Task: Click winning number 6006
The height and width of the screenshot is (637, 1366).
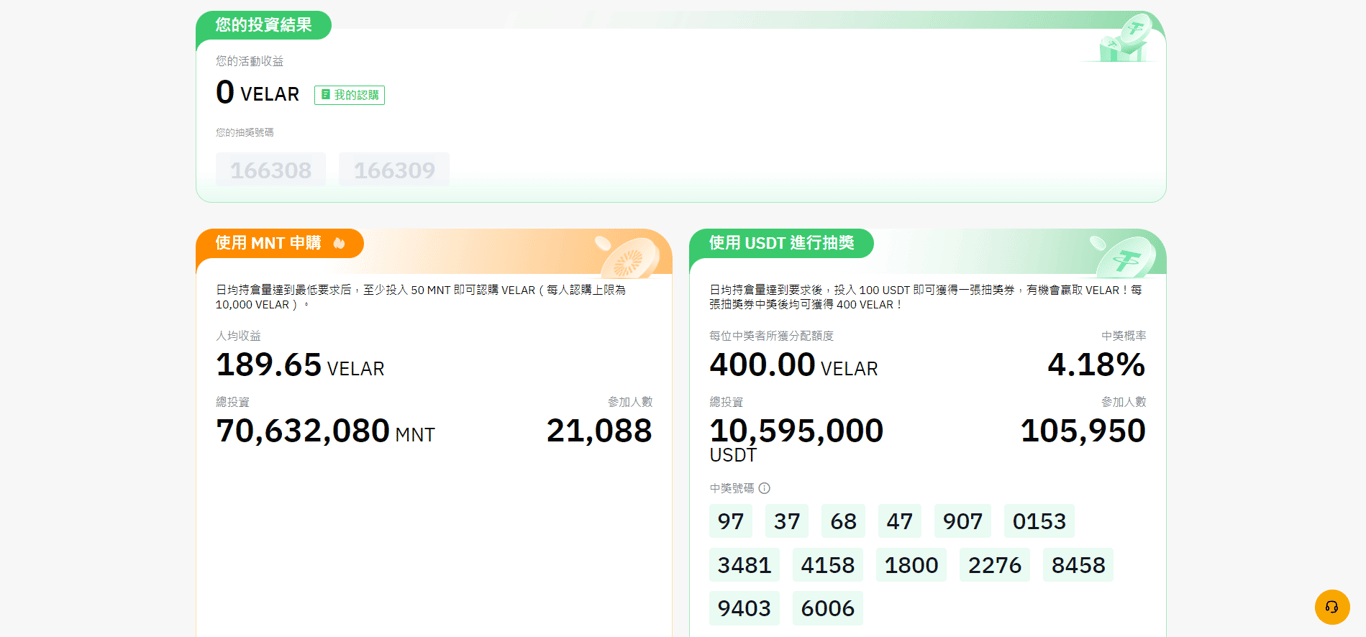Action: tap(828, 608)
